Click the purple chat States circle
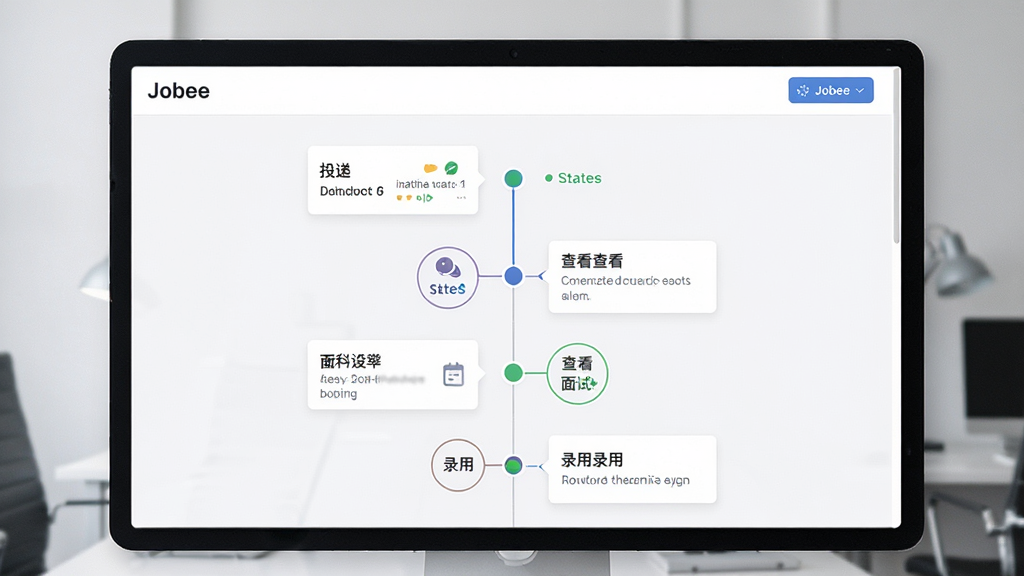This screenshot has width=1024, height=576. pos(447,278)
